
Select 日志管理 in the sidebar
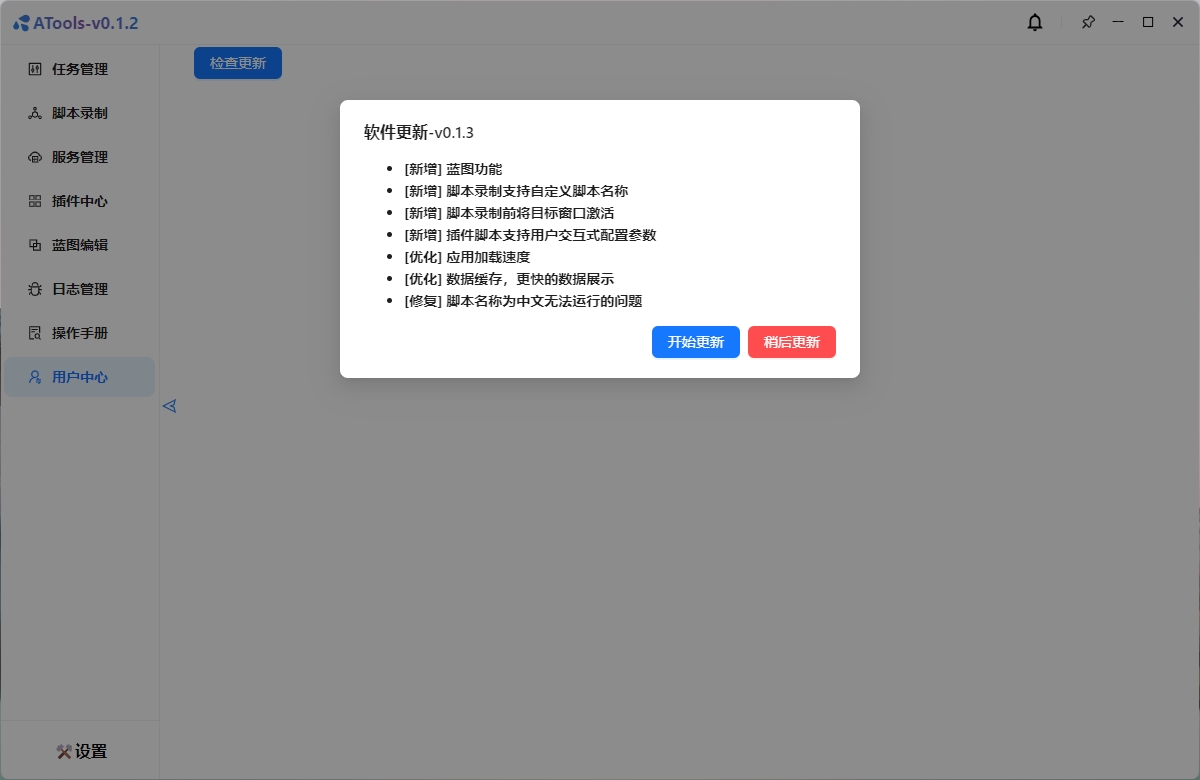click(x=80, y=289)
